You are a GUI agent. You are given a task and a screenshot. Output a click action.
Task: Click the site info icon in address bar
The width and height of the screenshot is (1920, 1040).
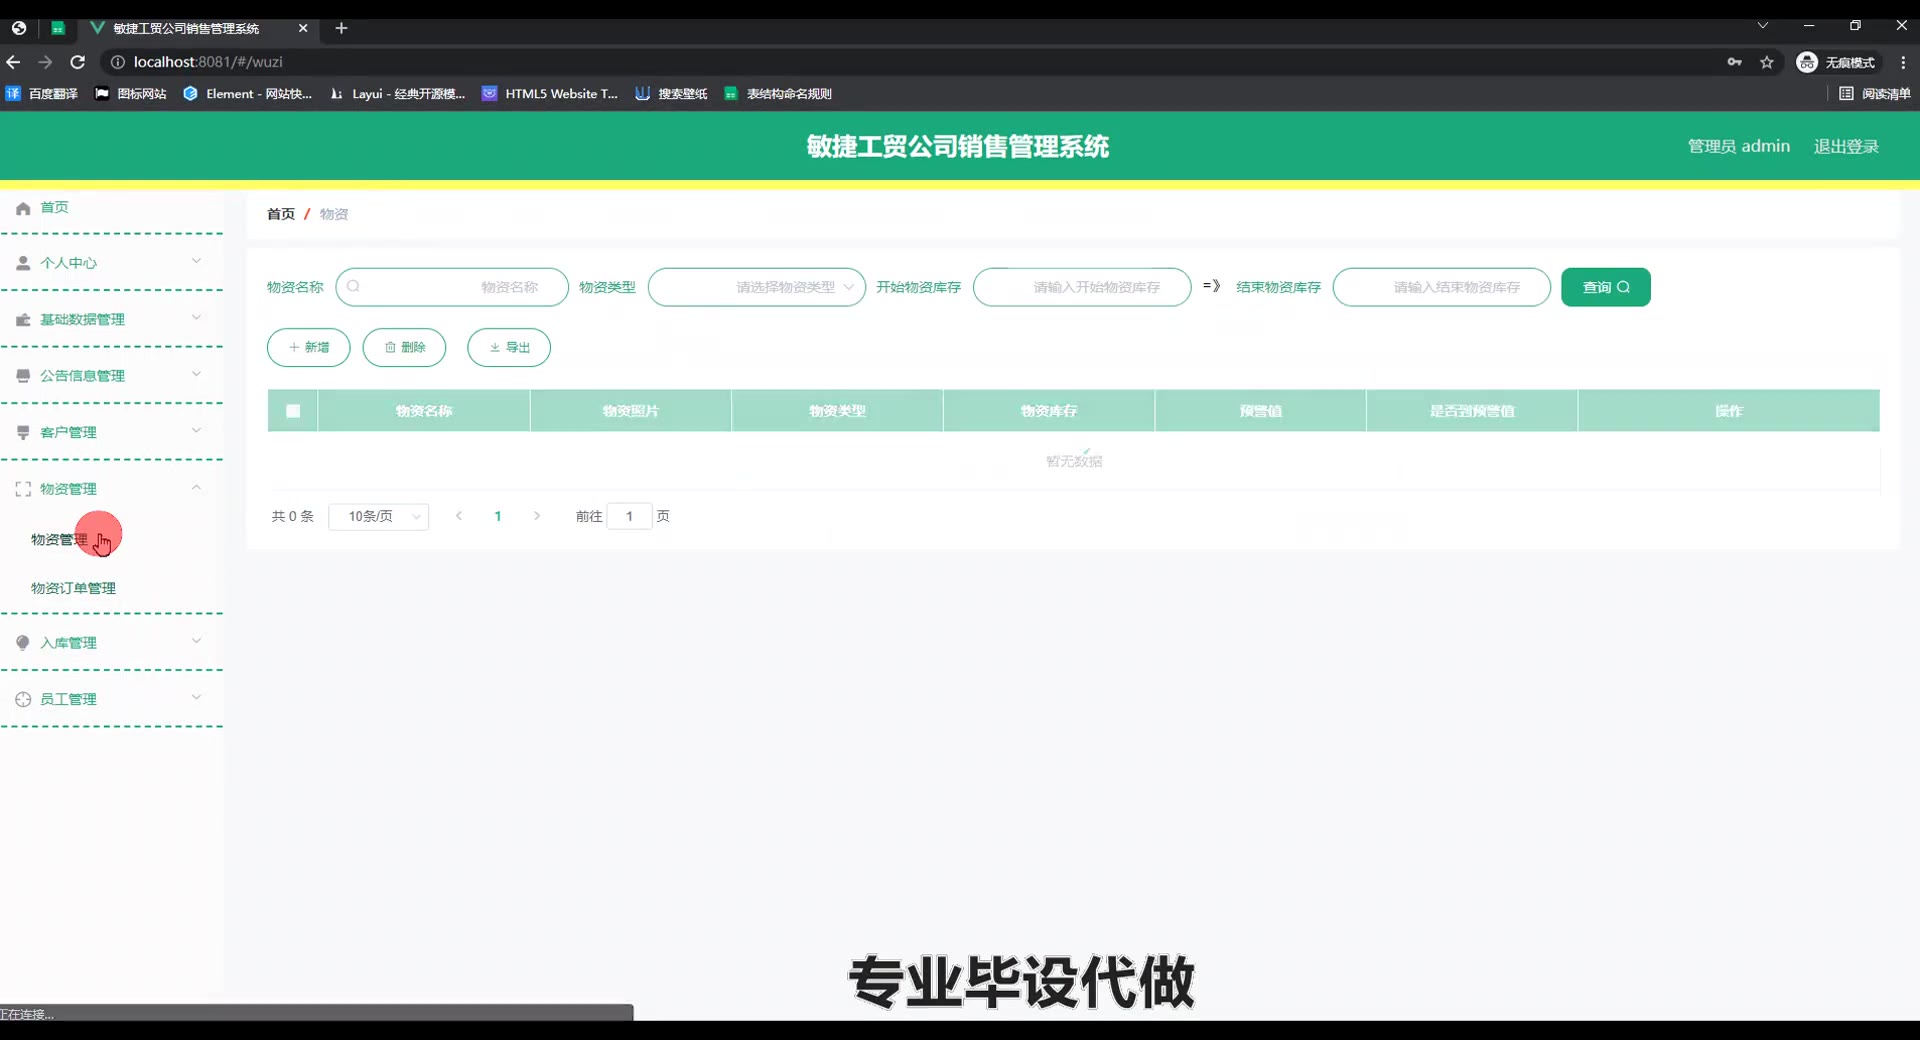(x=117, y=62)
